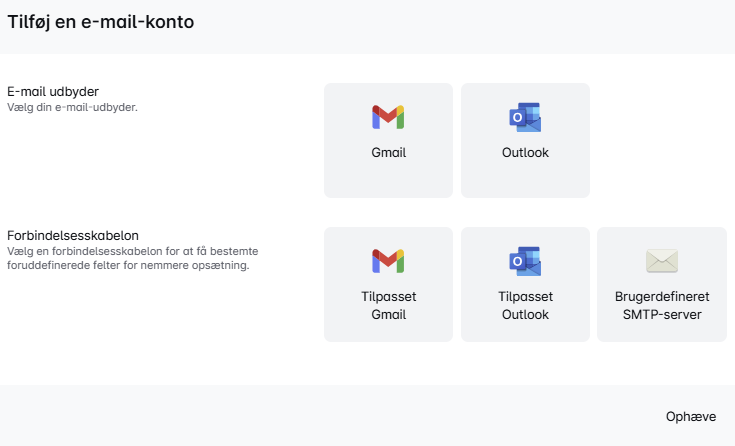Click the "Forbindelsesskabelon" section heading

(x=73, y=235)
